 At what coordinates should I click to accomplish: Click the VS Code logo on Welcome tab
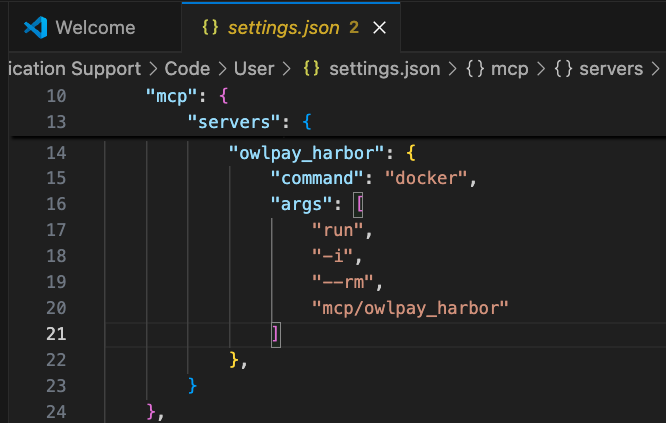36,28
